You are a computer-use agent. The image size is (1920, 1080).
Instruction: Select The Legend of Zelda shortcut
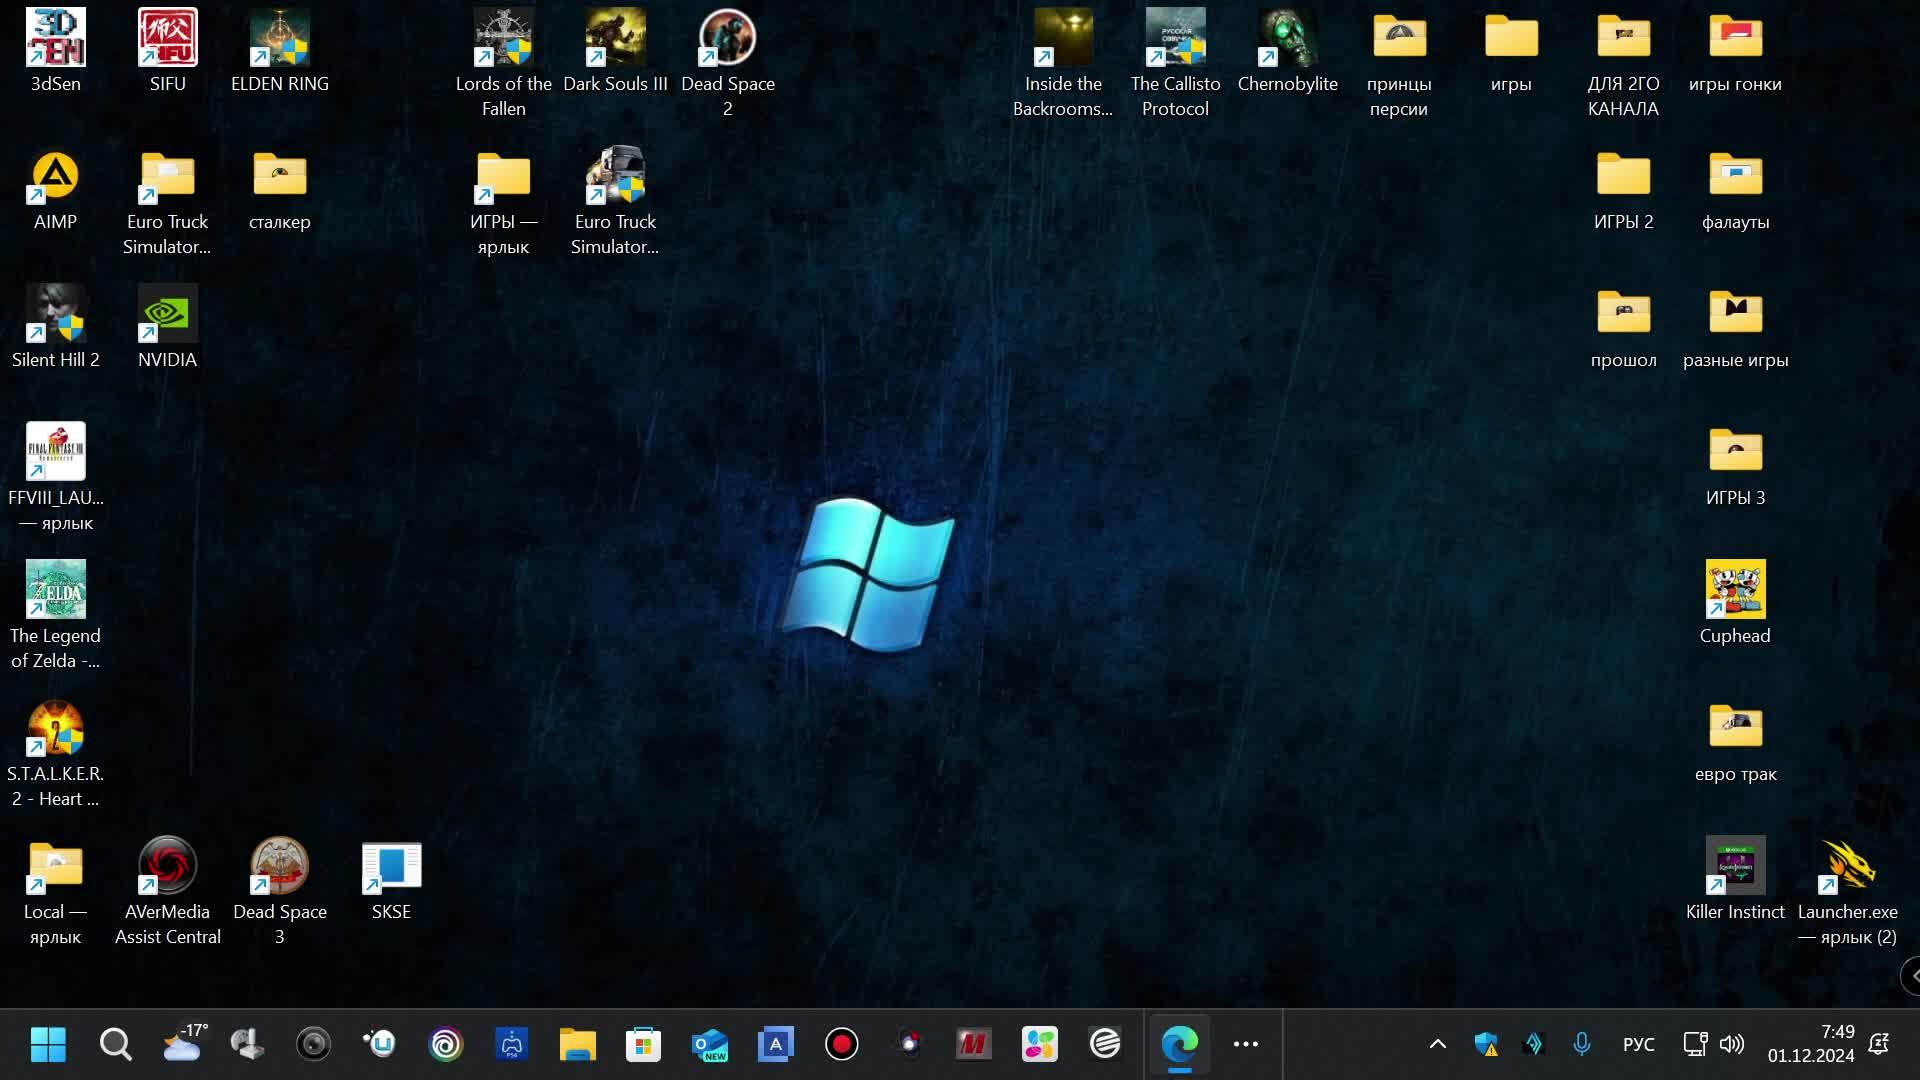pos(56,616)
